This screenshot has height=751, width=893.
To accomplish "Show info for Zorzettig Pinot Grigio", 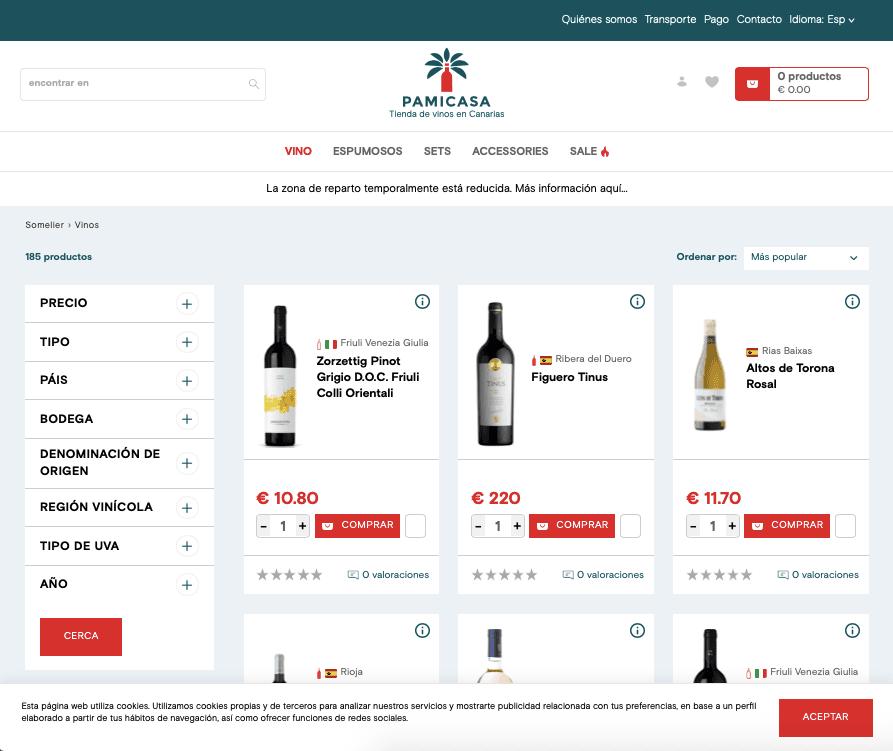I will tap(422, 302).
